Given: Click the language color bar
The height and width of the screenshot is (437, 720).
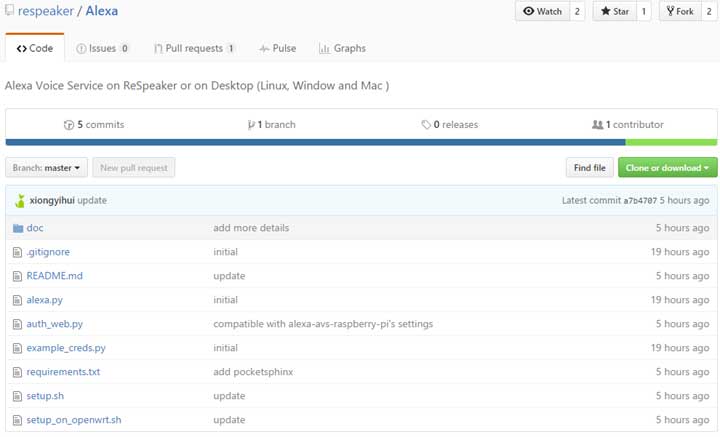Looking at the screenshot, I should coord(360,142).
